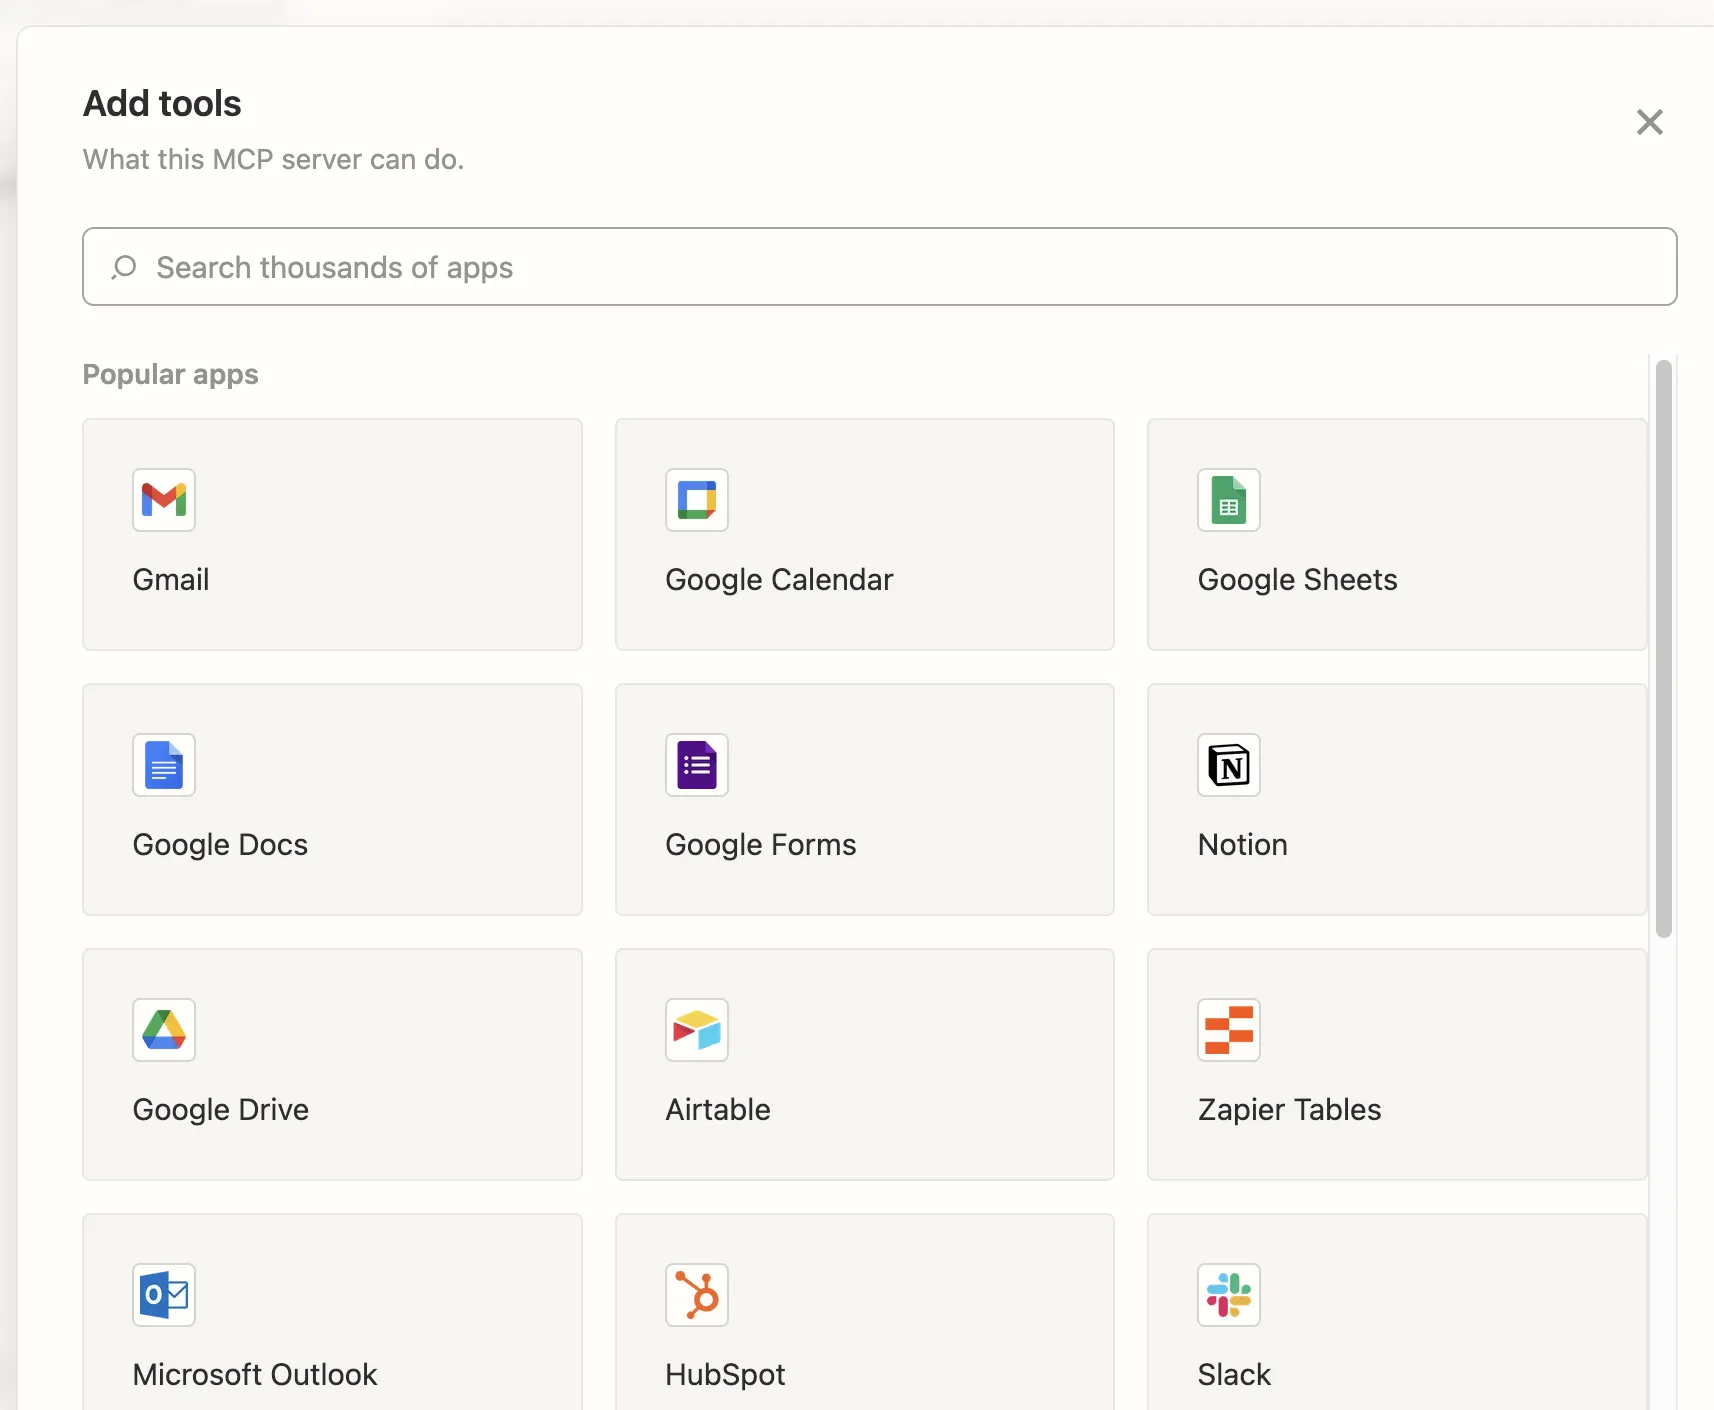Screen dimensions: 1714x1410
Task: Click the Google Sheets spreadsheet icon
Action: coord(1229,500)
